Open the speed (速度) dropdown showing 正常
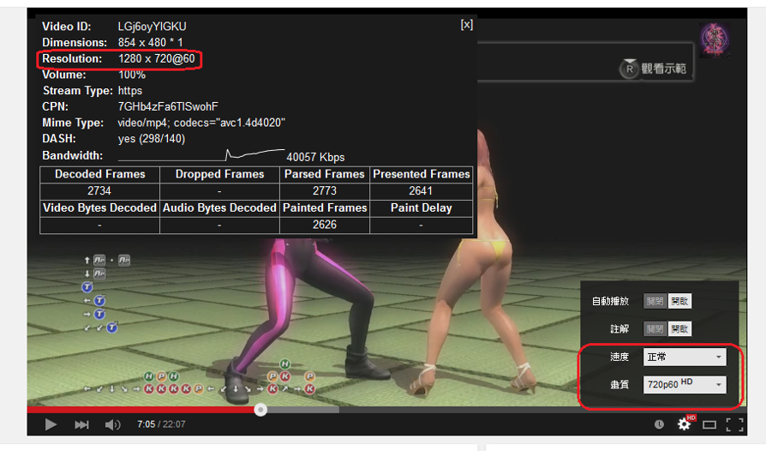Image resolution: width=766 pixels, height=451 pixels. pyautogui.click(x=684, y=357)
